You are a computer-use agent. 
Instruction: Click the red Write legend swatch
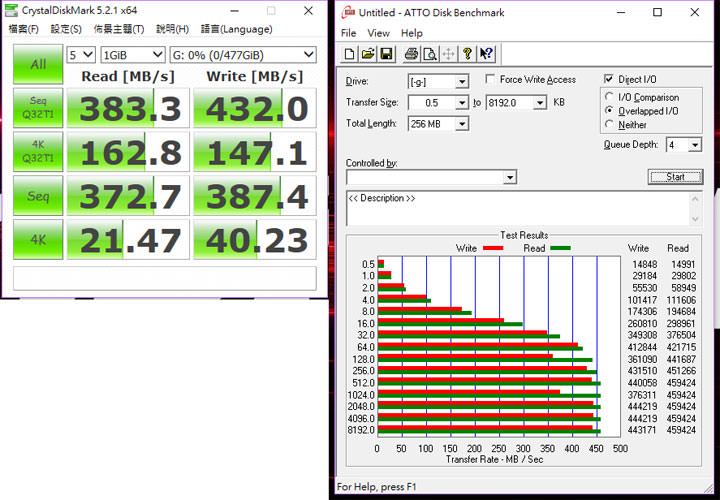pyautogui.click(x=492, y=248)
